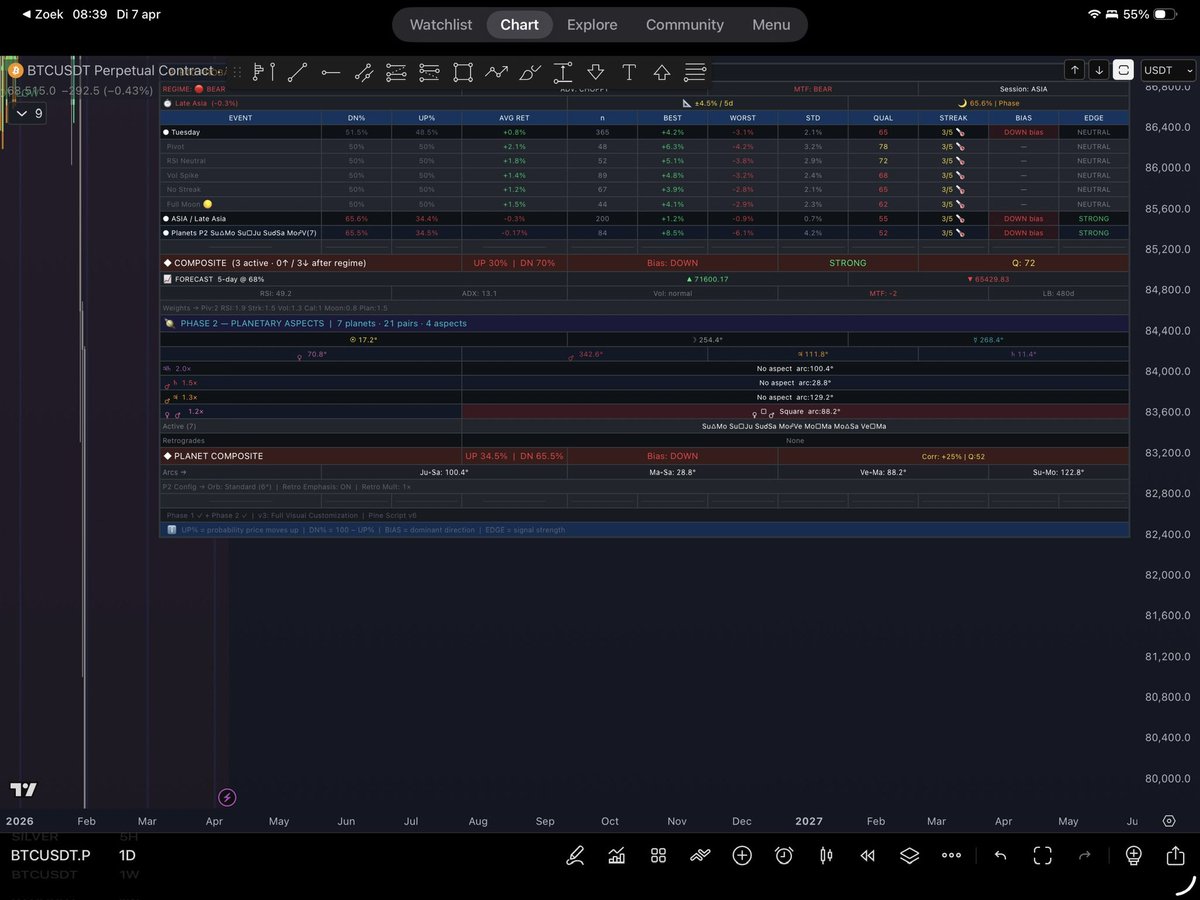Screen dimensions: 1200x900
Task: Select the brush drawing tool
Action: coord(530,72)
